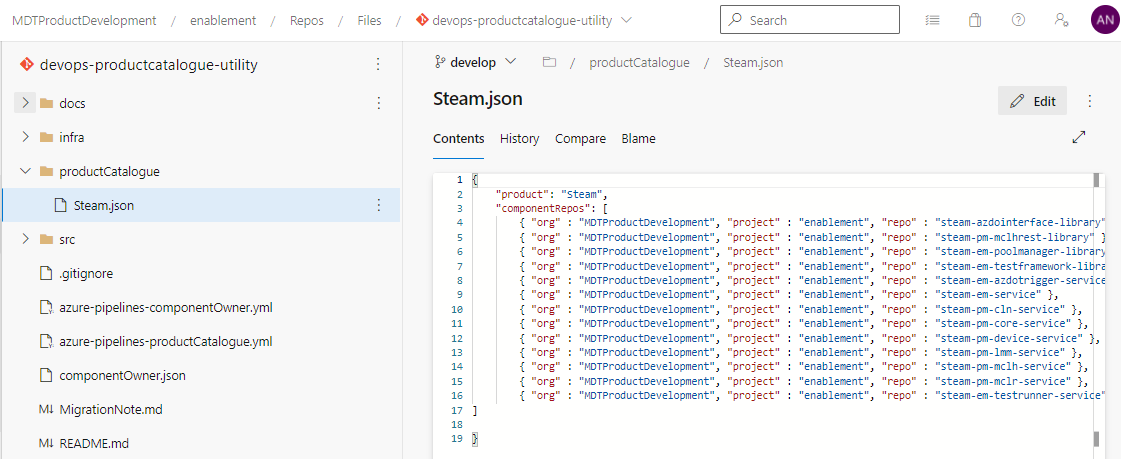Collapse the productCatalogue folder

click(x=26, y=171)
